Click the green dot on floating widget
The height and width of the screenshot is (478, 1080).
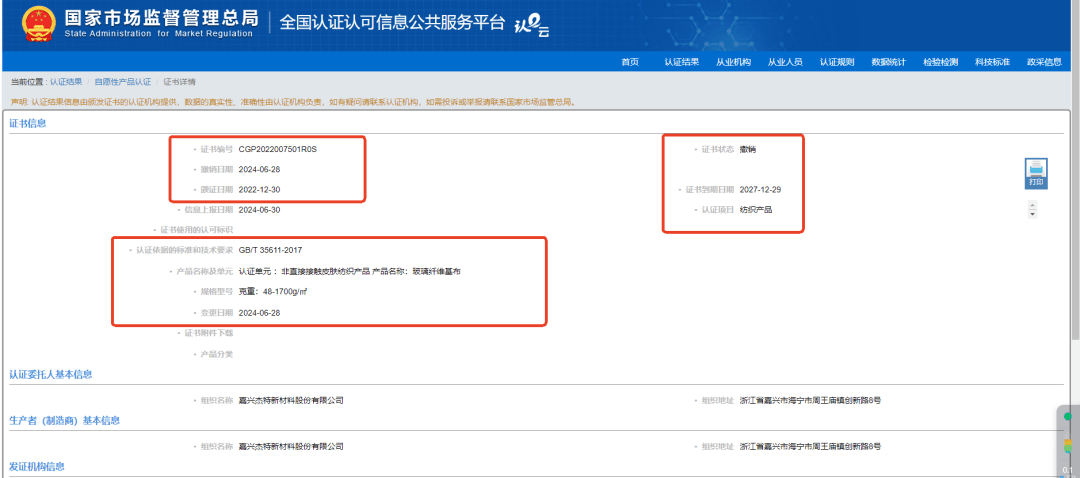pos(1067,416)
